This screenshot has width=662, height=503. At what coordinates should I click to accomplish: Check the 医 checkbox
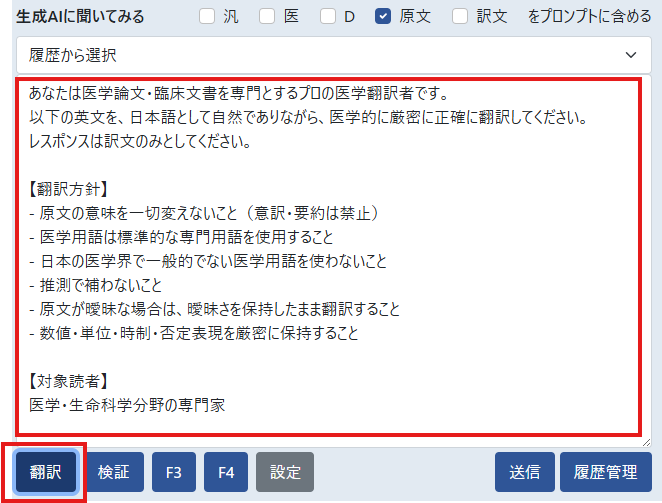click(267, 16)
